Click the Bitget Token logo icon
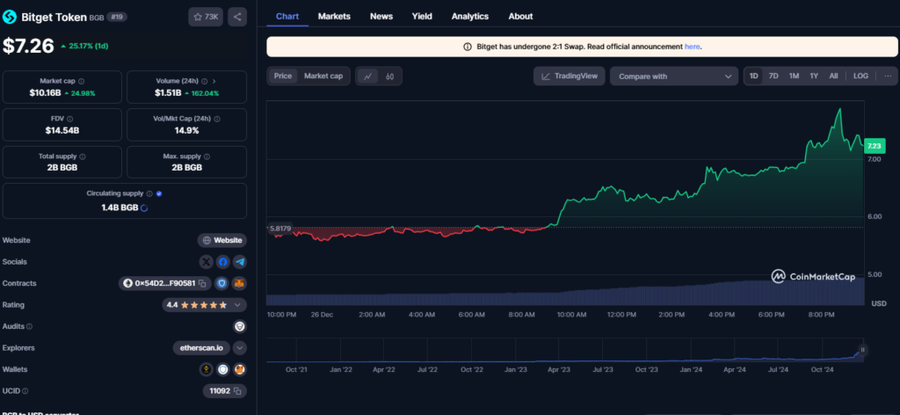The width and height of the screenshot is (900, 415). (10, 17)
